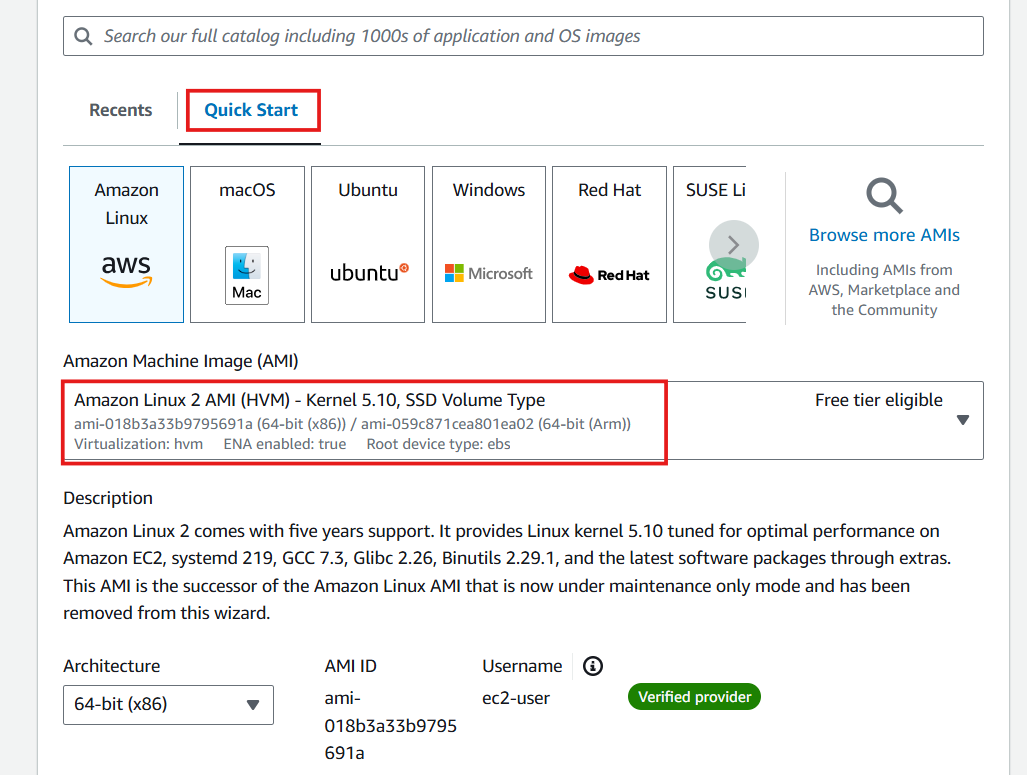Click the ec2-user username value
The image size is (1027, 775).
coord(516,698)
